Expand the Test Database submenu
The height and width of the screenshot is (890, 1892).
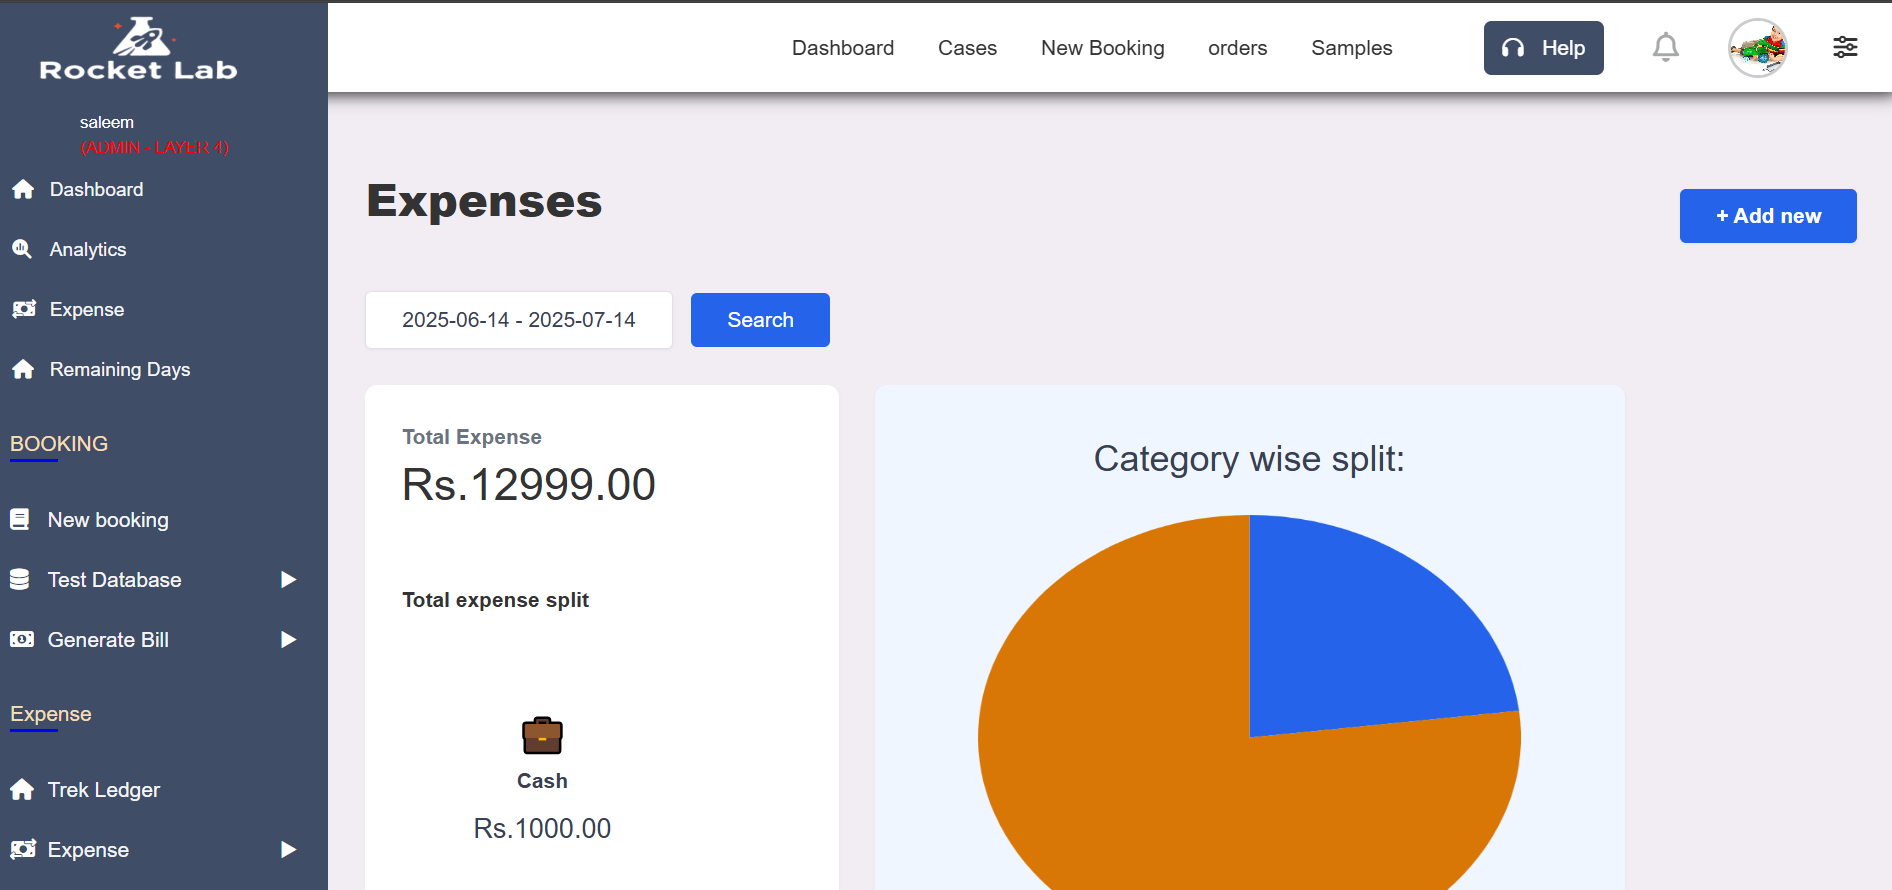288,579
